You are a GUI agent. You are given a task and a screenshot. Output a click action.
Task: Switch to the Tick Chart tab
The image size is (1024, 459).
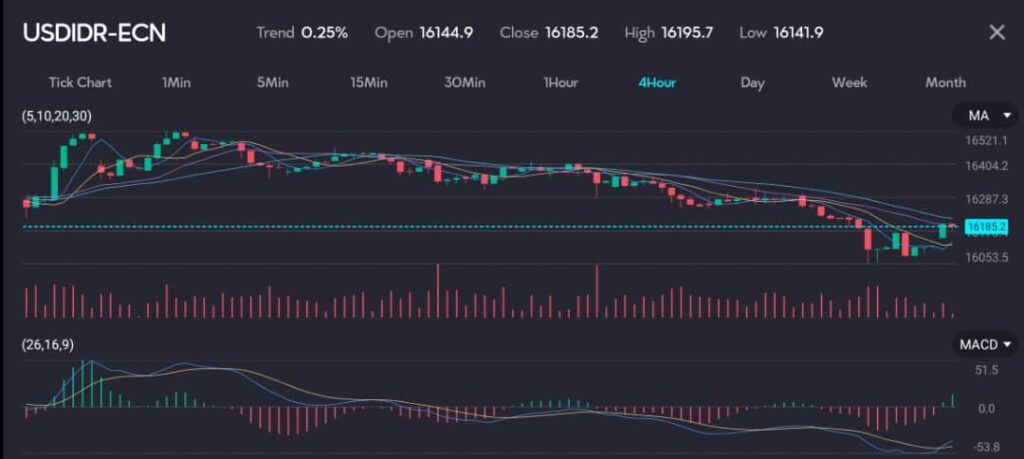[80, 82]
